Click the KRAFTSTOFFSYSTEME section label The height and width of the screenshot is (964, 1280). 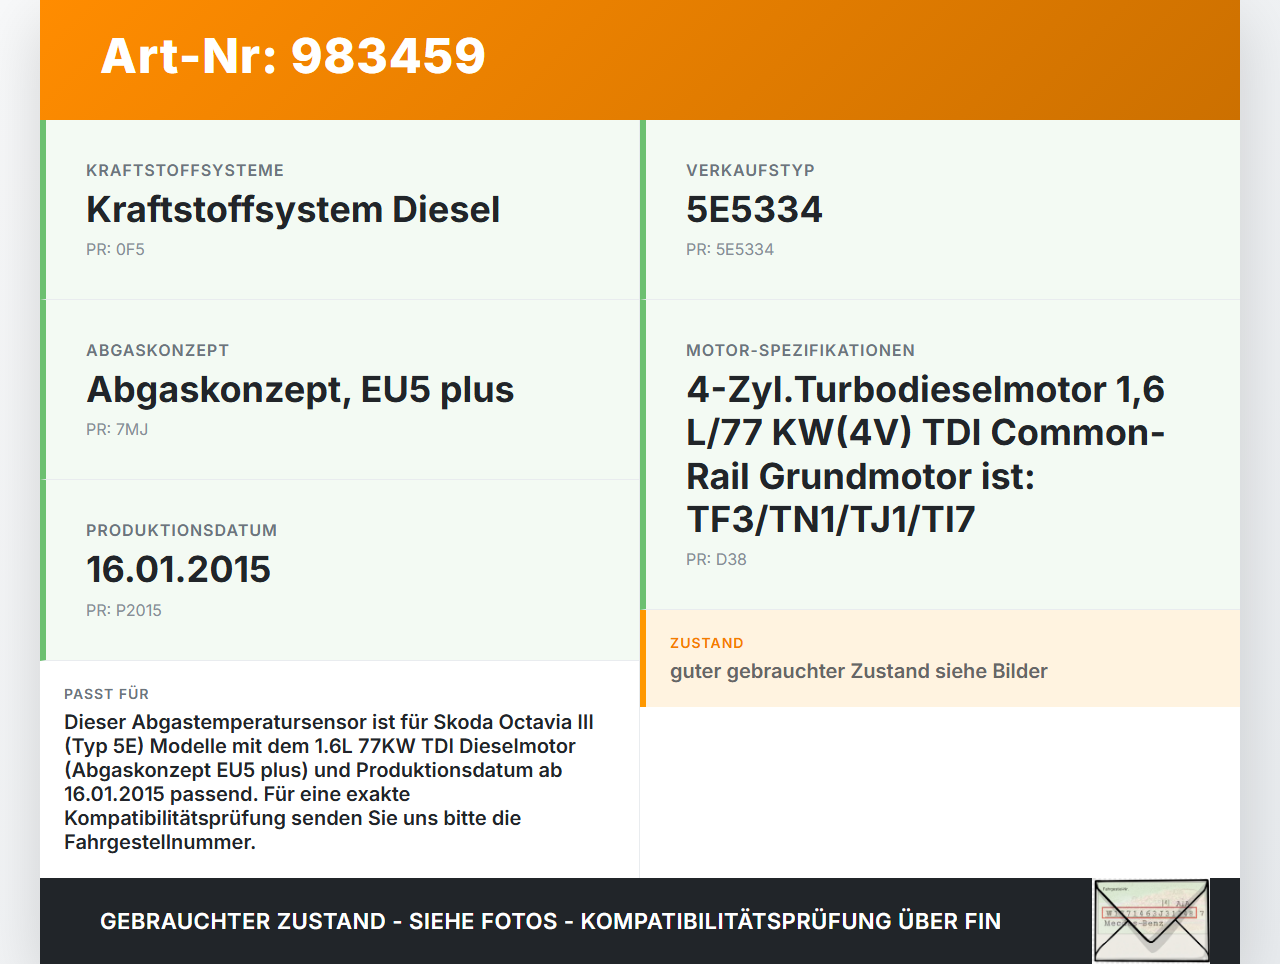click(x=185, y=171)
